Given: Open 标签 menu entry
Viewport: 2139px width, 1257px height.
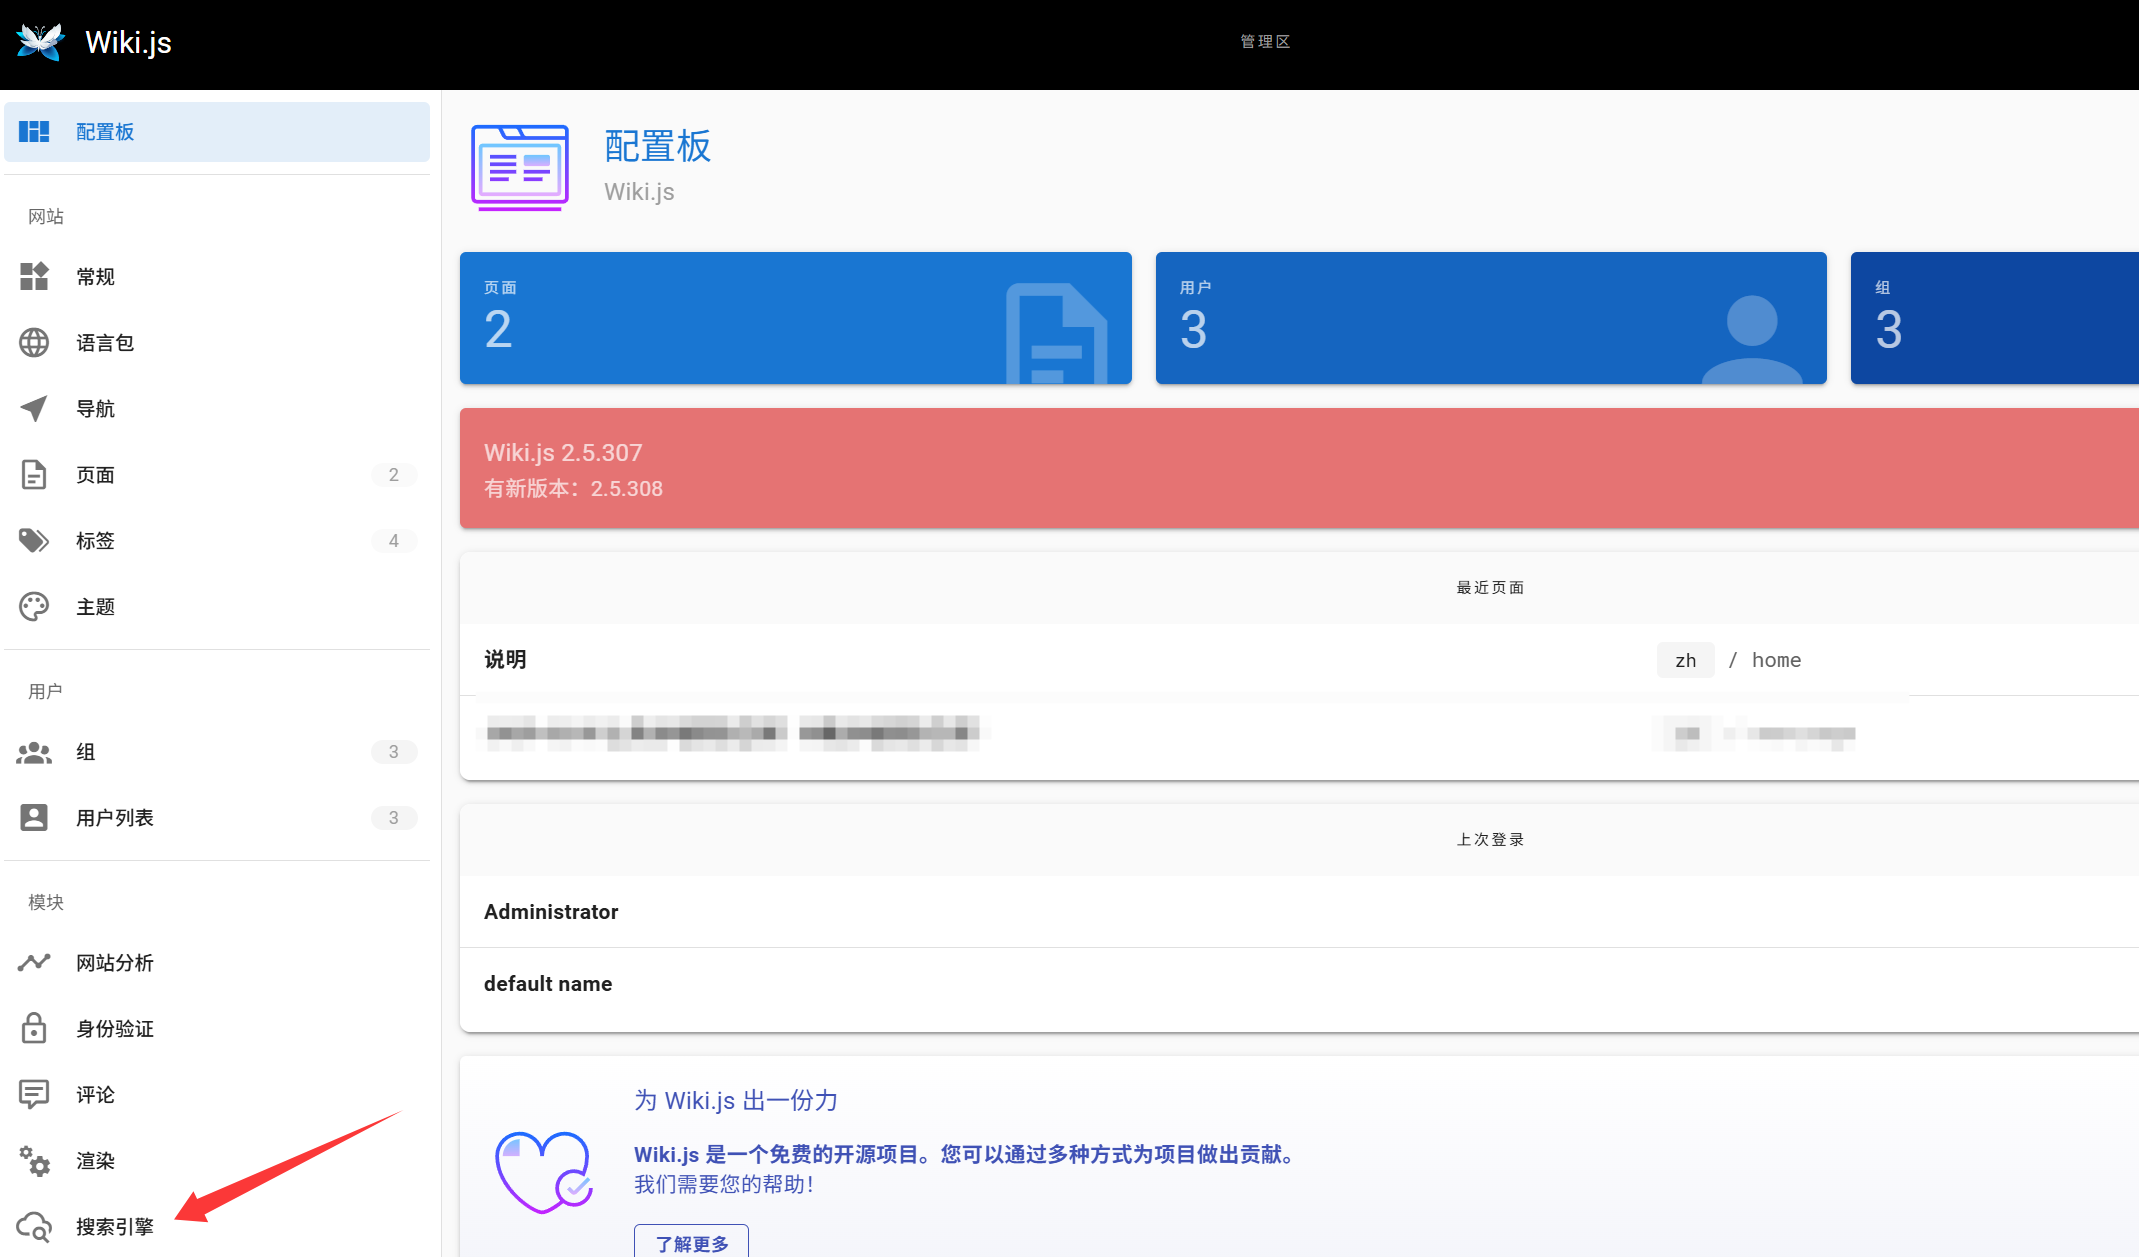Looking at the screenshot, I should coord(217,541).
